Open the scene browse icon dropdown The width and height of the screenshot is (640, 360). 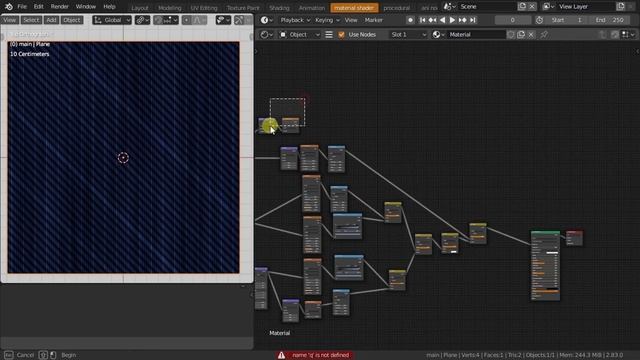pos(449,7)
